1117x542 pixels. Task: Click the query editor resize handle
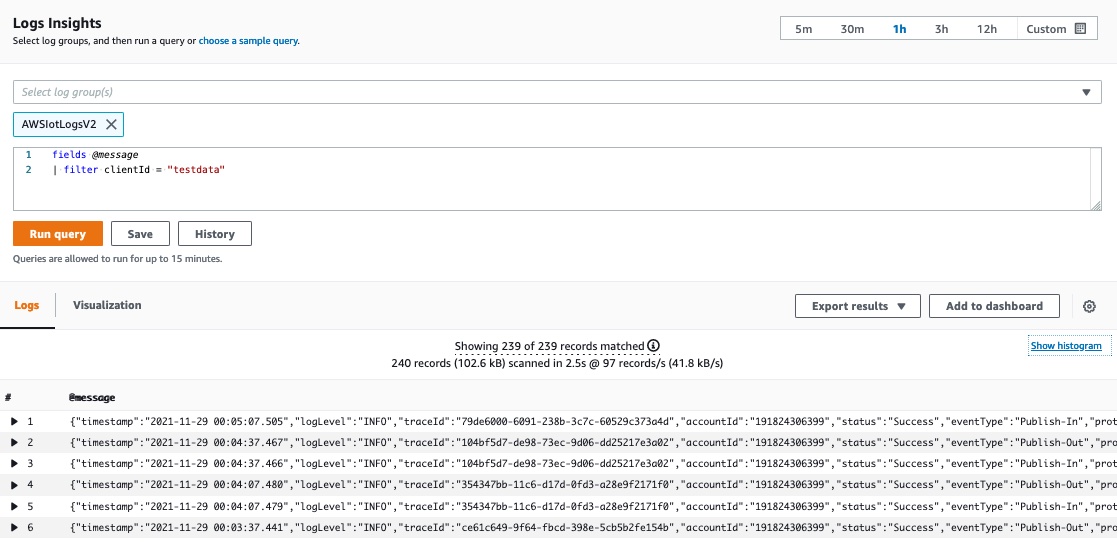(x=1095, y=205)
